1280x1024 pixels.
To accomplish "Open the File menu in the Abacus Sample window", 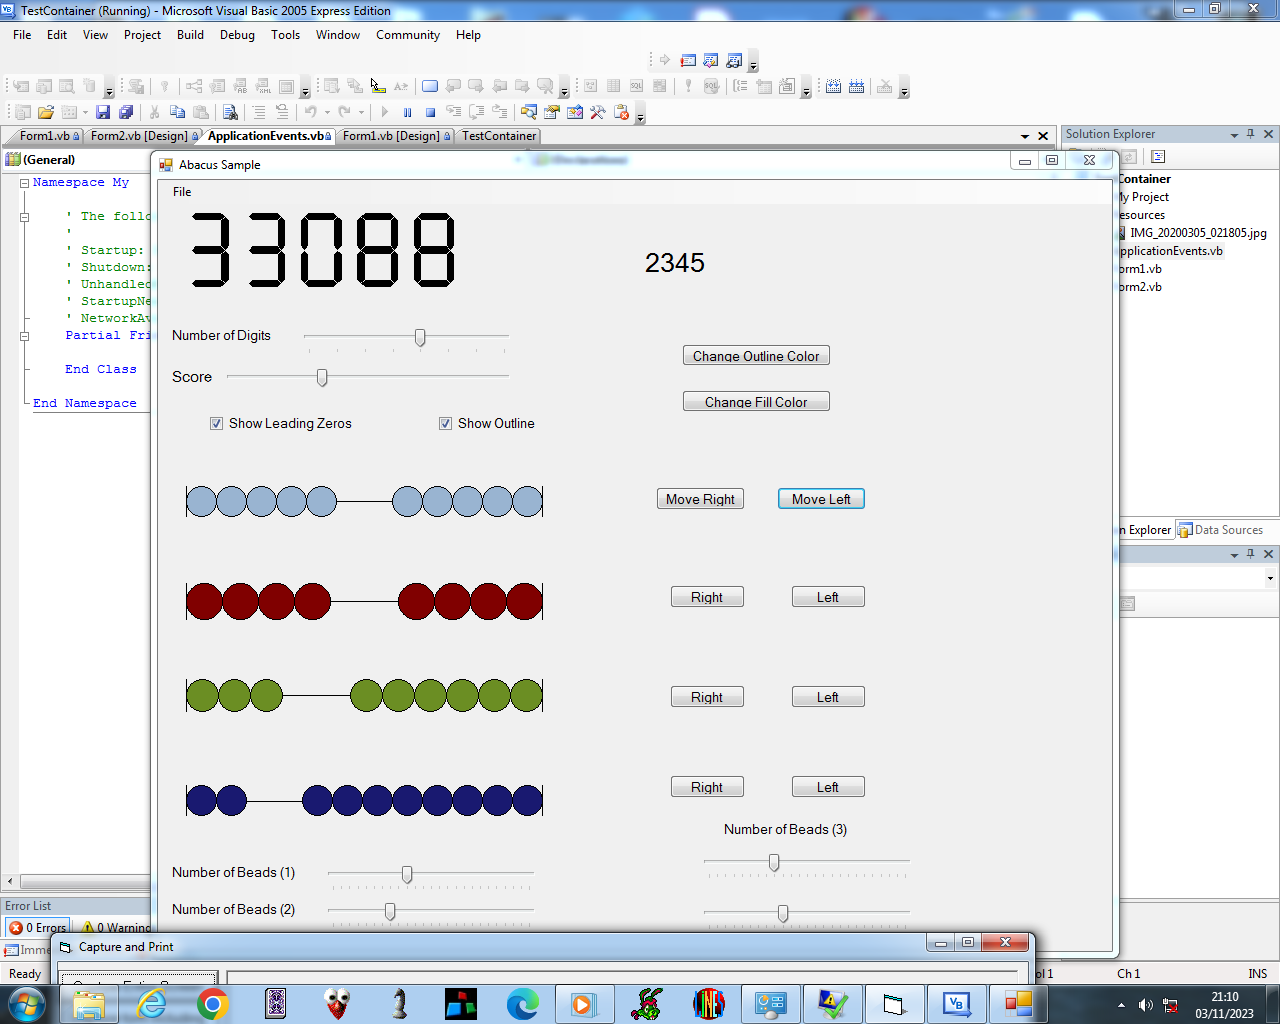I will click(182, 192).
